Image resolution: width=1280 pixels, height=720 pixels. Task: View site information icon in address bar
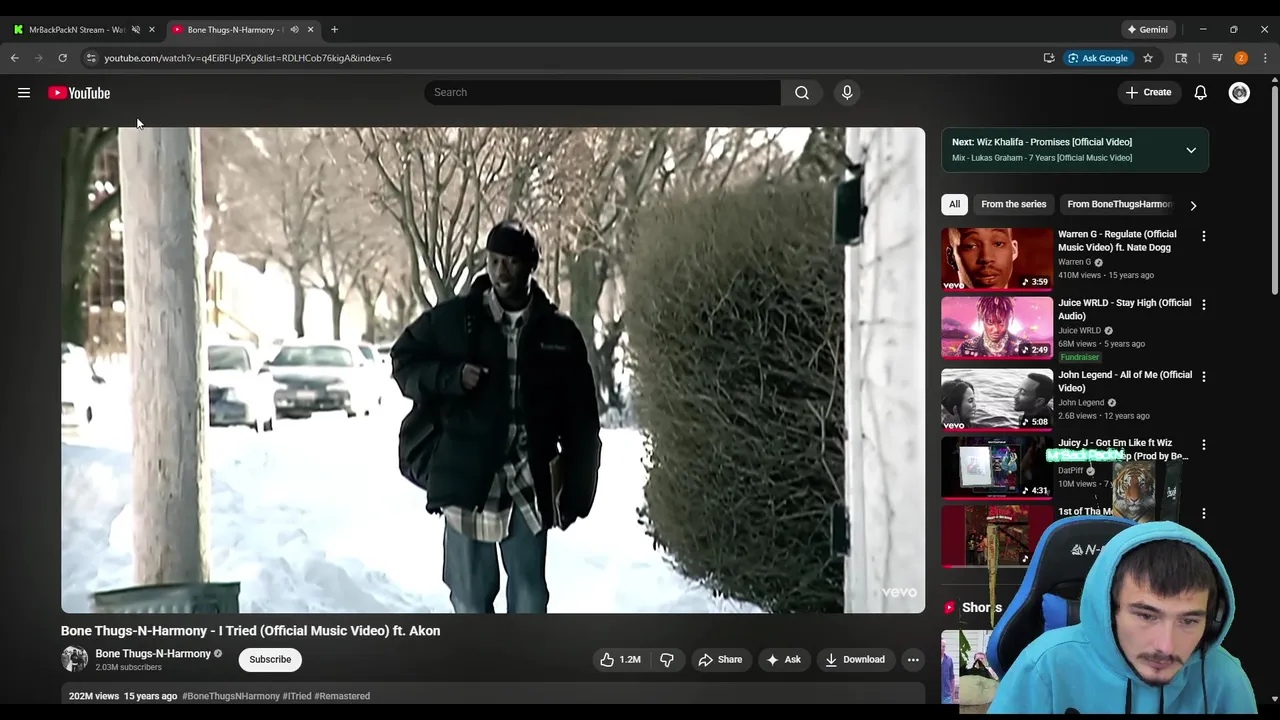tap(91, 58)
